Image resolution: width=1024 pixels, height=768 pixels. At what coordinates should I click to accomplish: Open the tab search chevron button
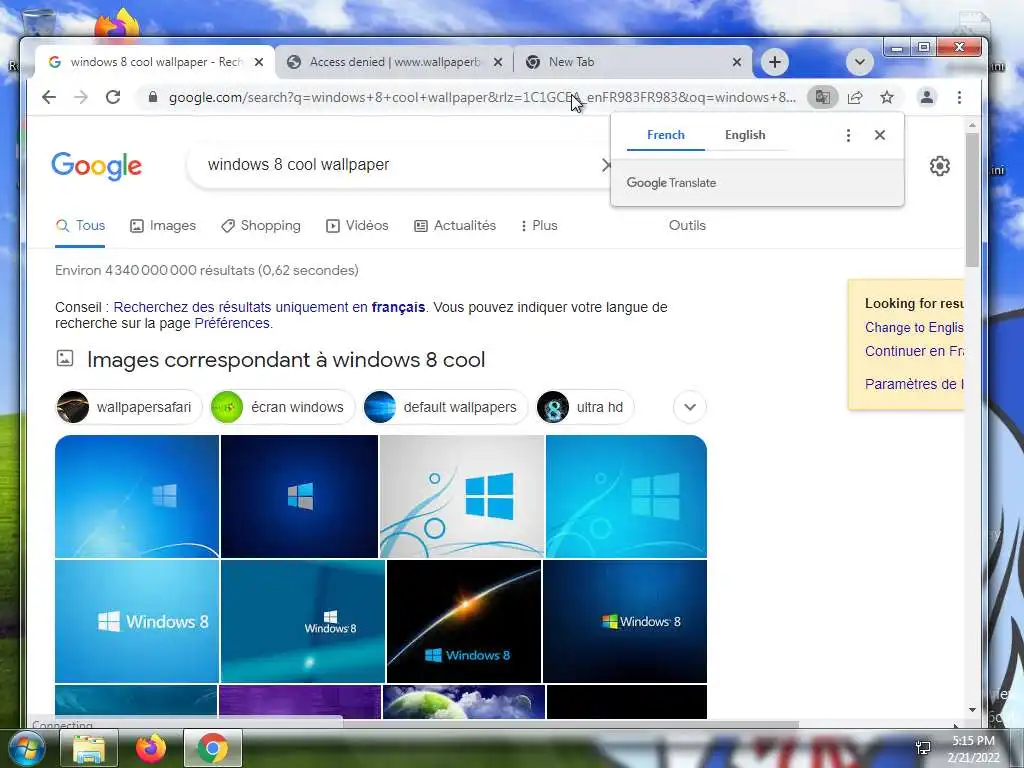[860, 62]
